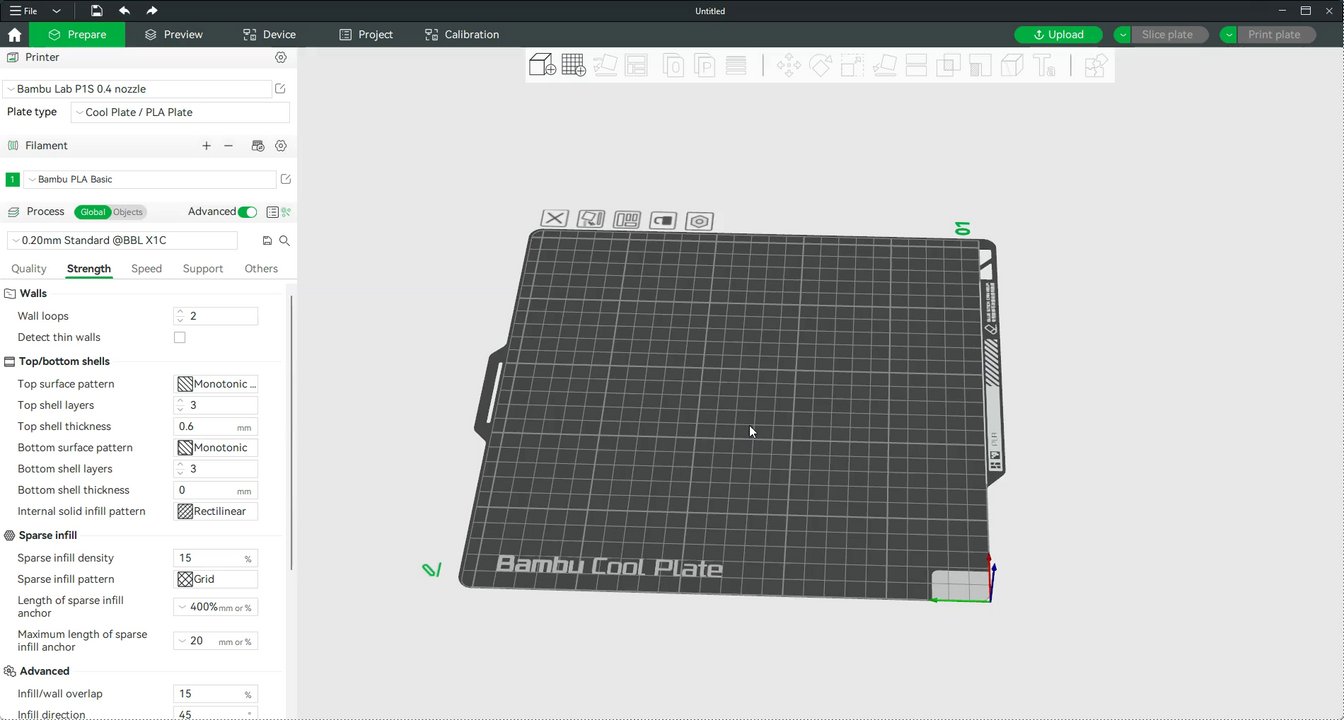This screenshot has height=720, width=1344.
Task: Open Internal solid infill pattern dropdown
Action: pos(216,512)
